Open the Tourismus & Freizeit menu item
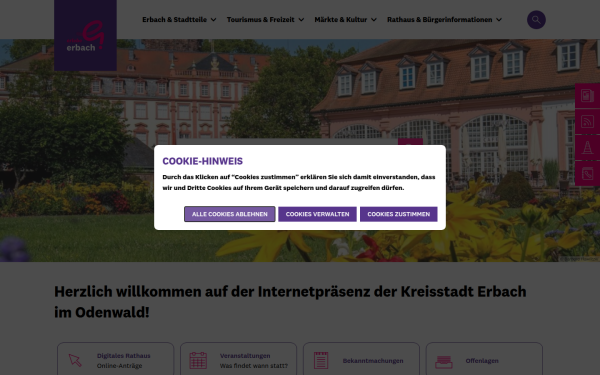The width and height of the screenshot is (600, 375). (261, 20)
